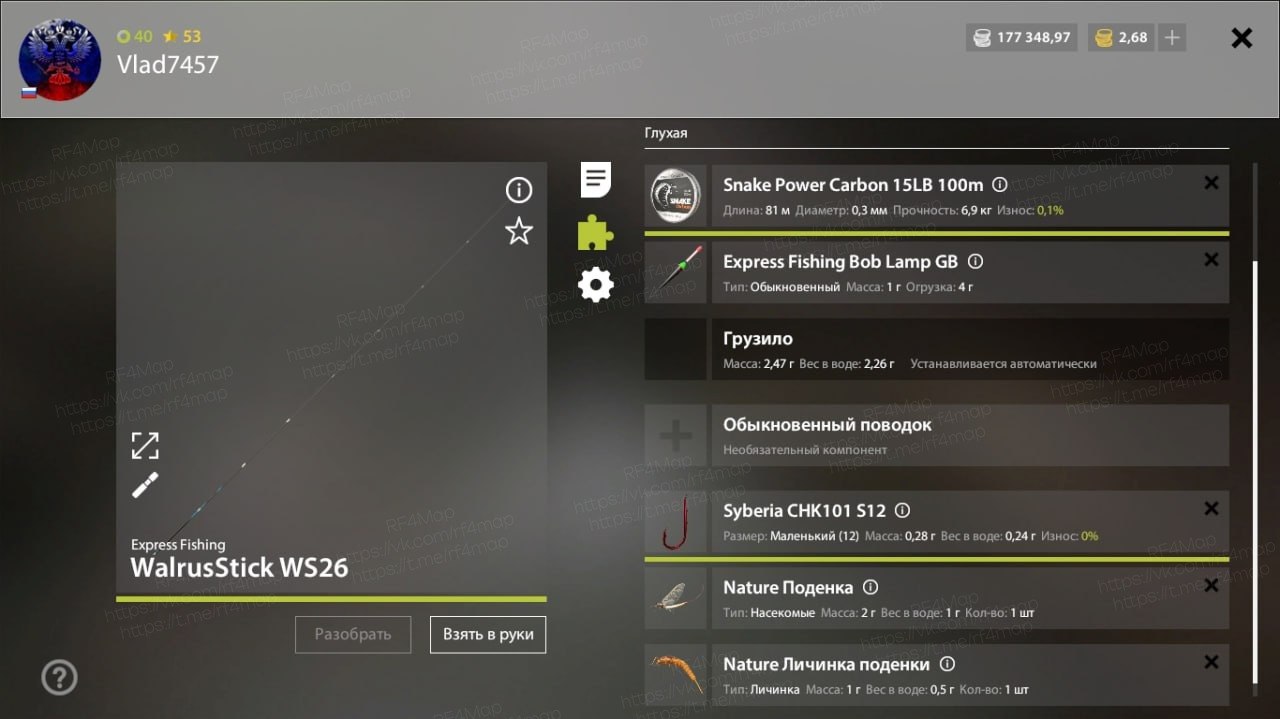Click the Разобрать button
The image size is (1280, 719).
pyautogui.click(x=353, y=635)
